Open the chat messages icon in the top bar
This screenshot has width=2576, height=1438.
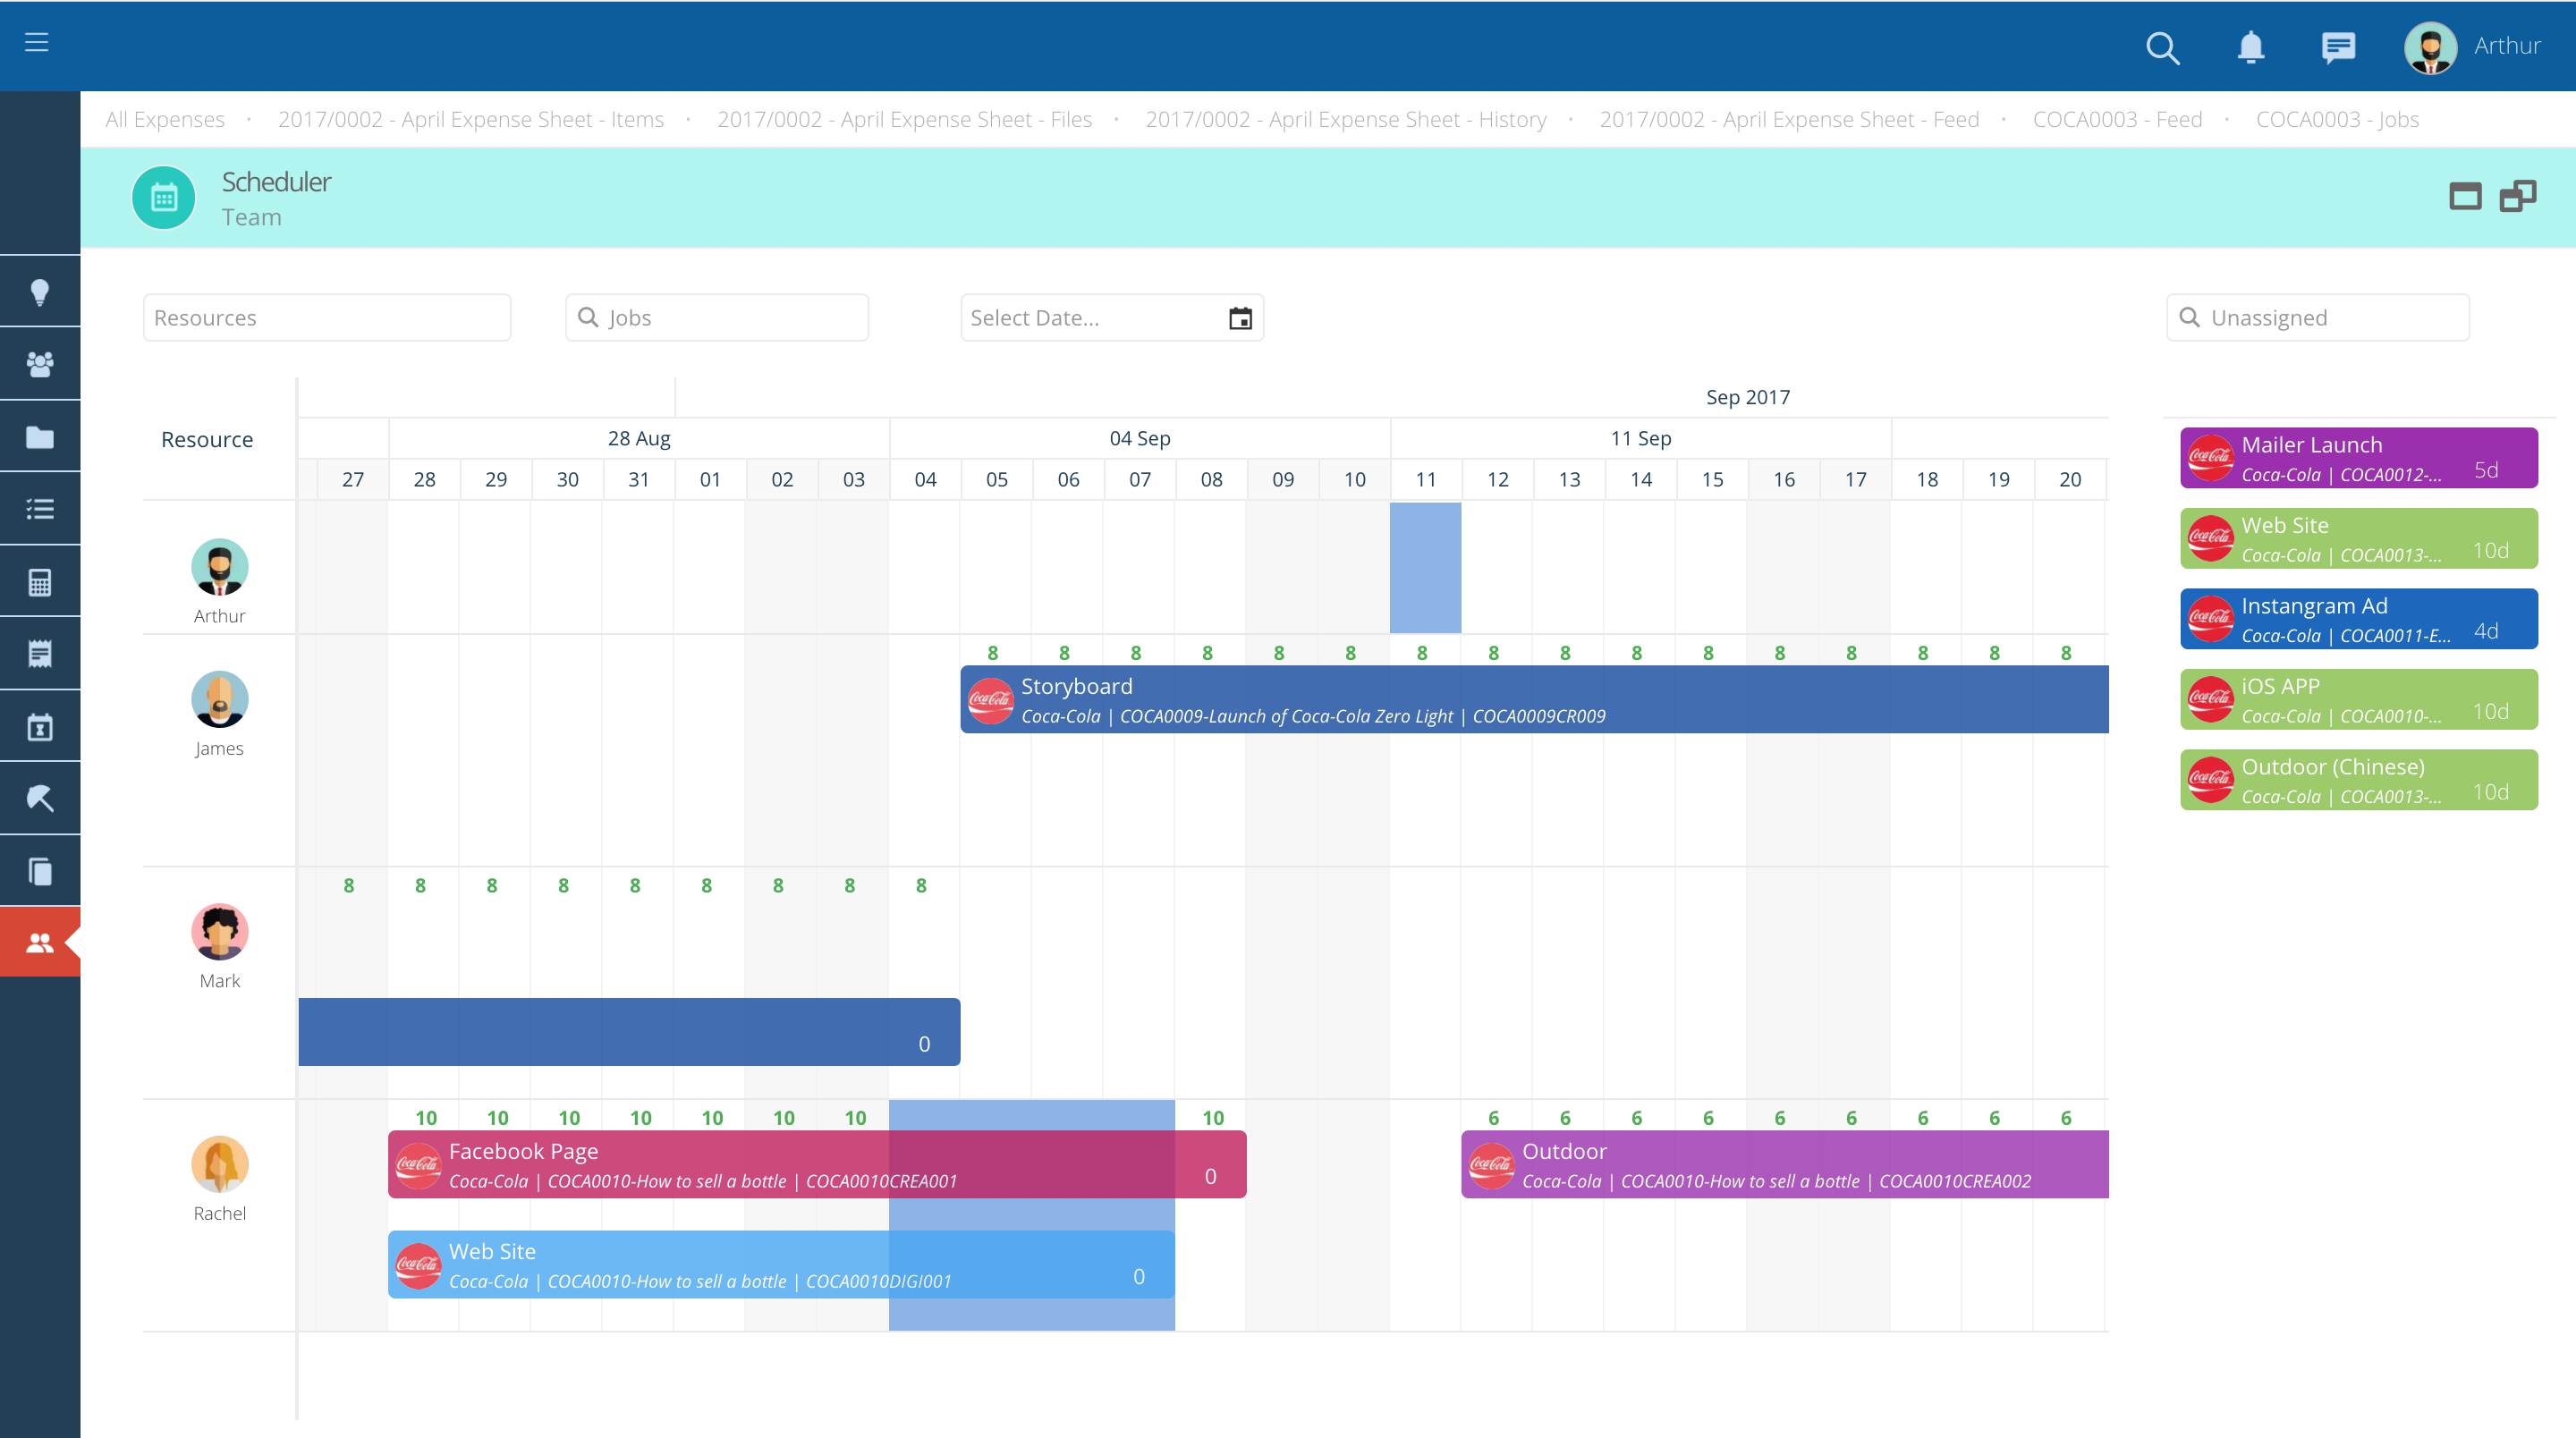(x=2340, y=47)
